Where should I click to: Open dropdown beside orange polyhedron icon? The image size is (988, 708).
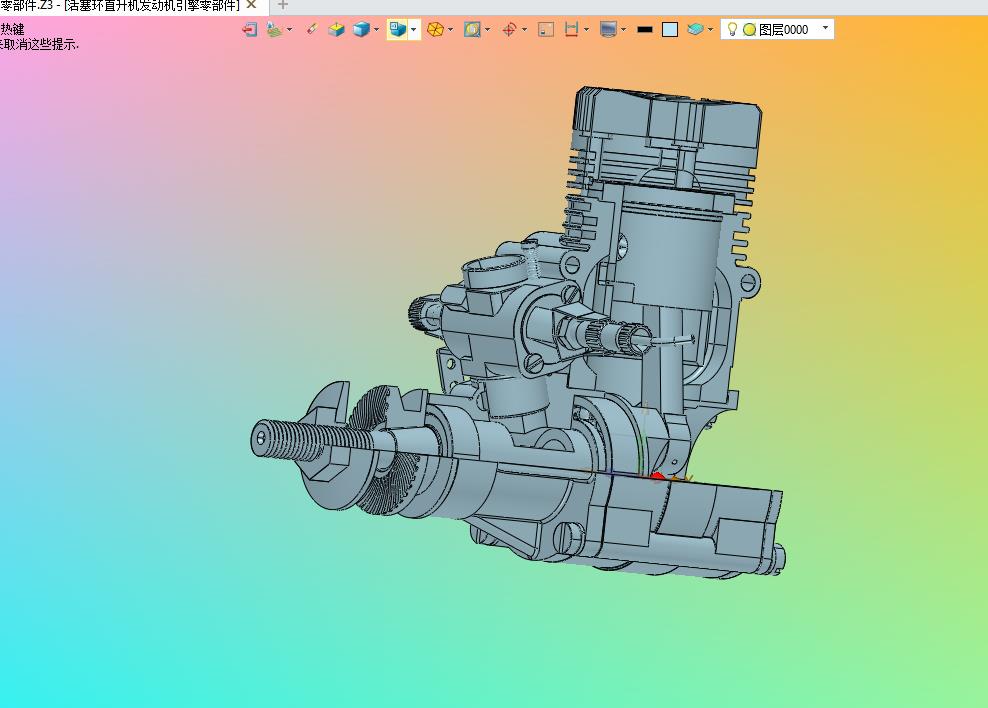click(451, 30)
